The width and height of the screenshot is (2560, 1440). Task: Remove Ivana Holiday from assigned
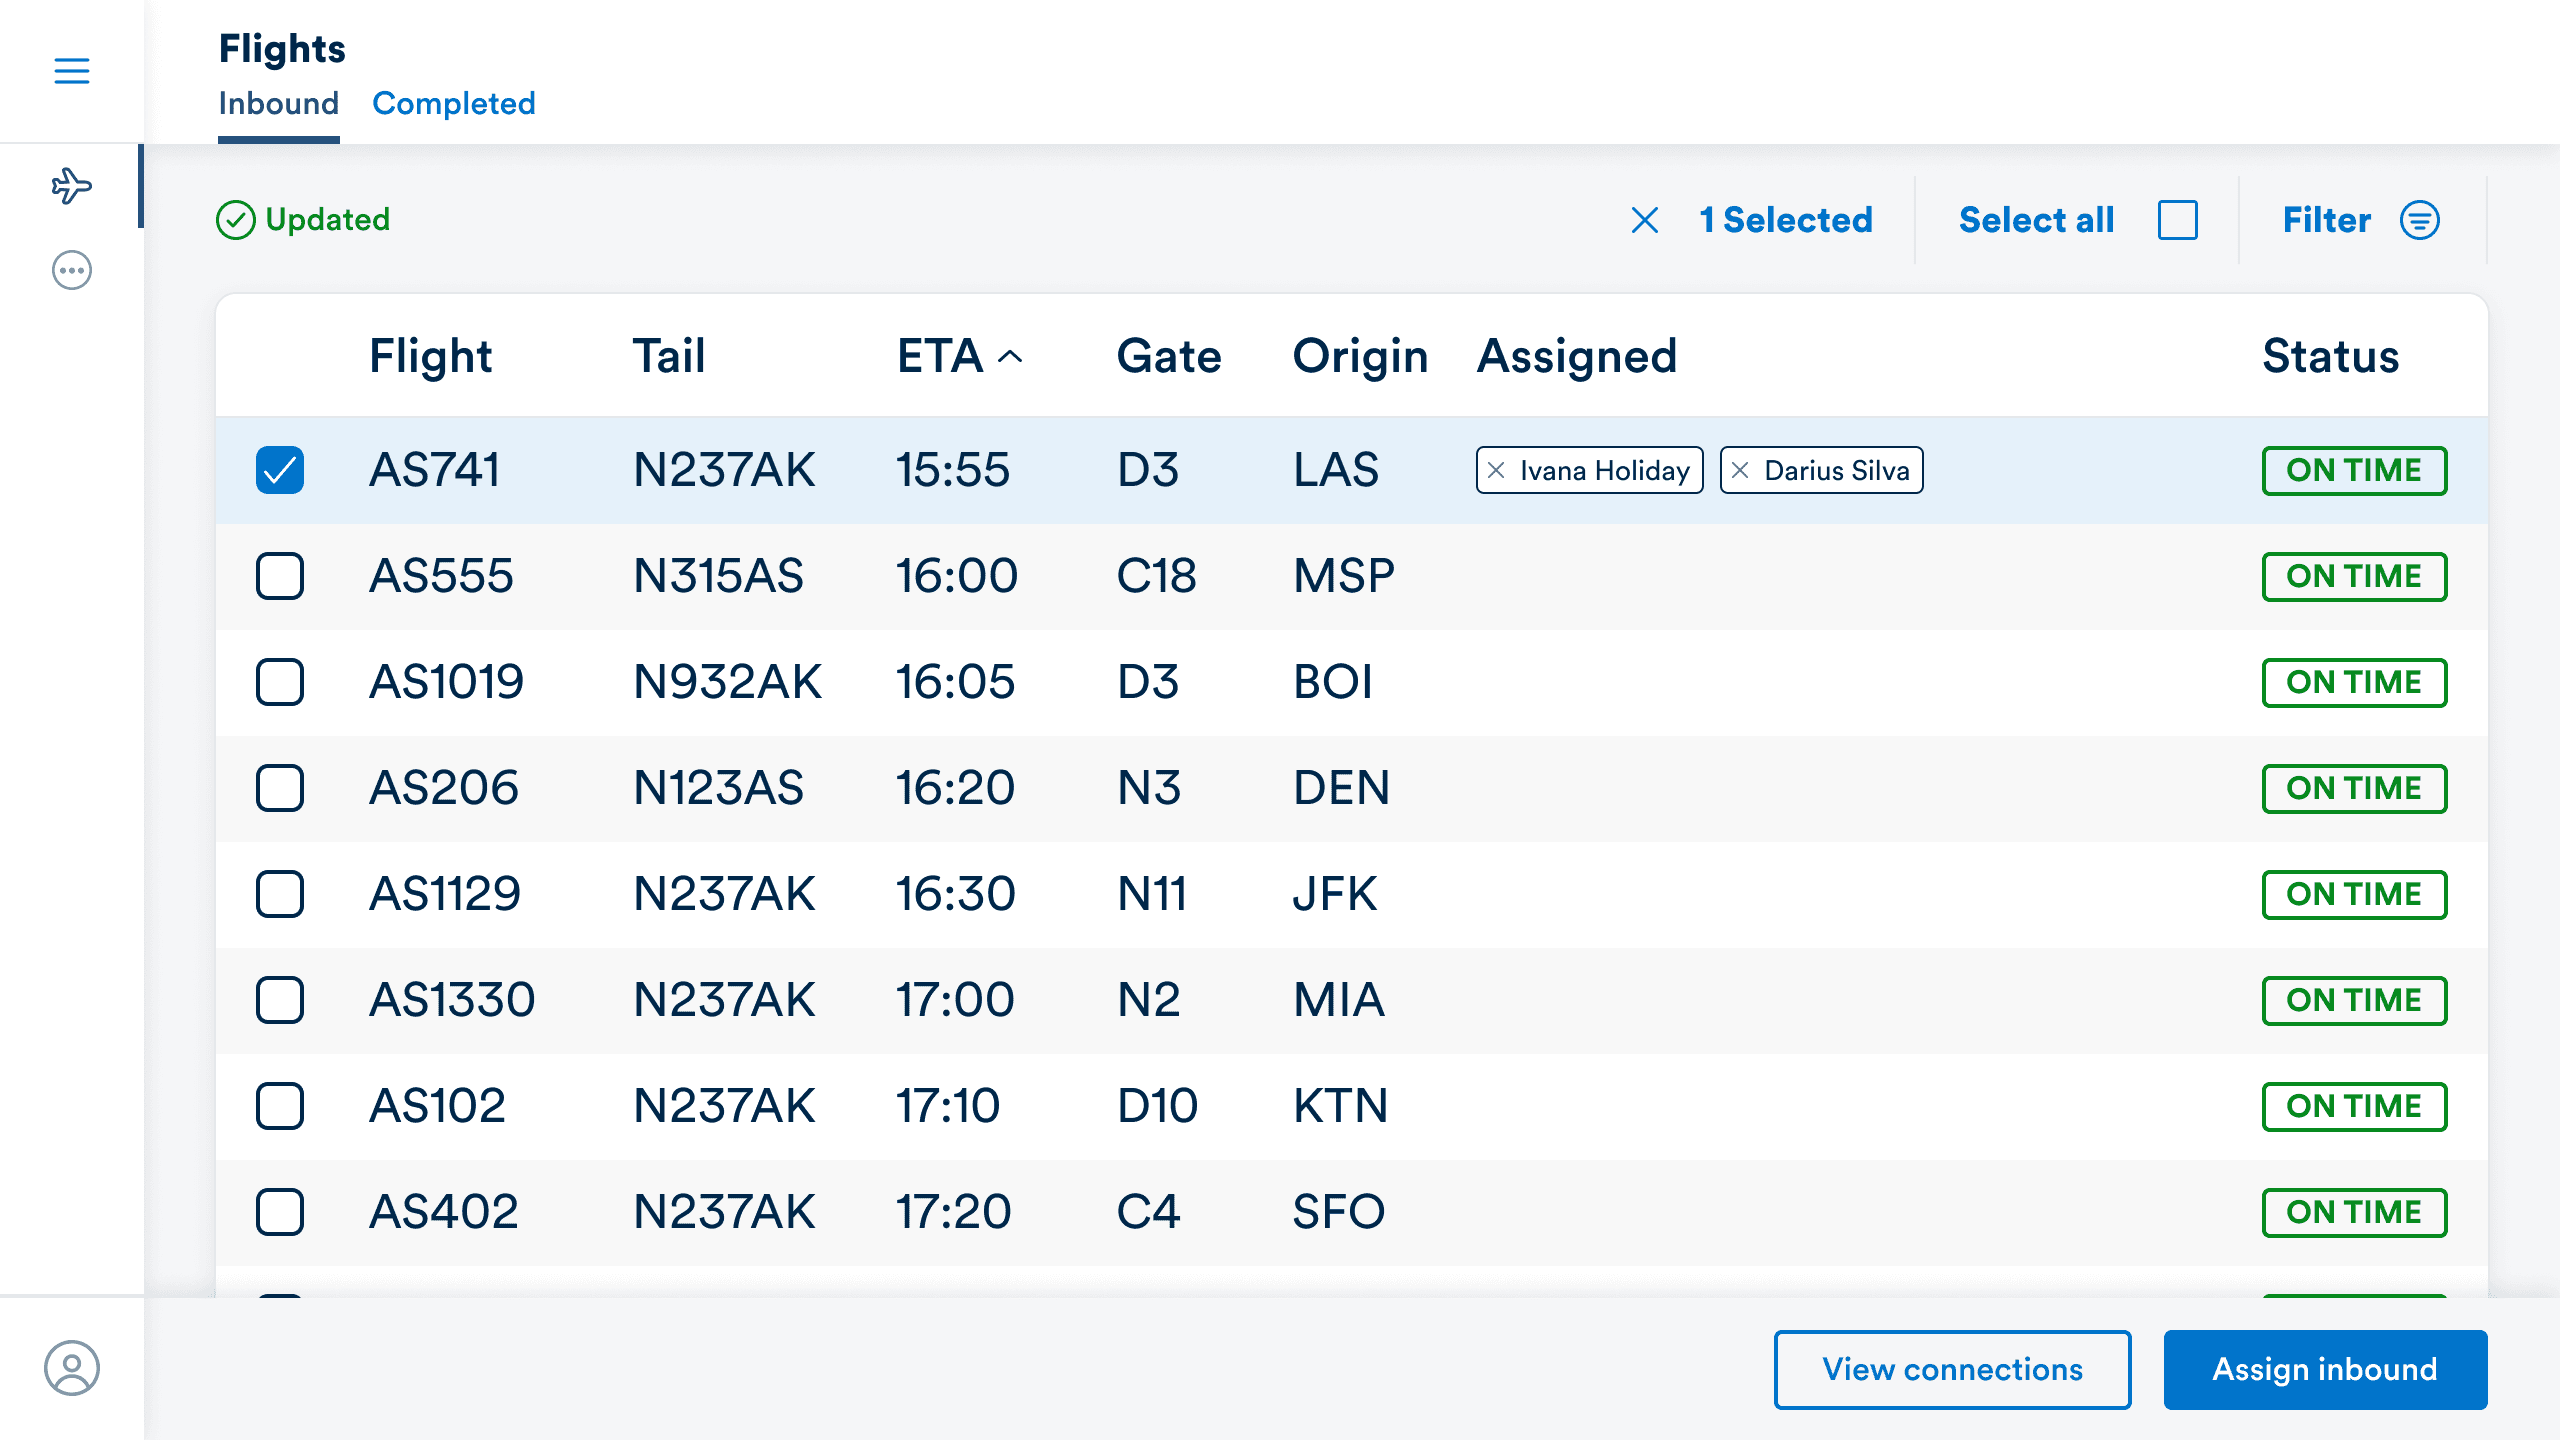click(x=1496, y=470)
